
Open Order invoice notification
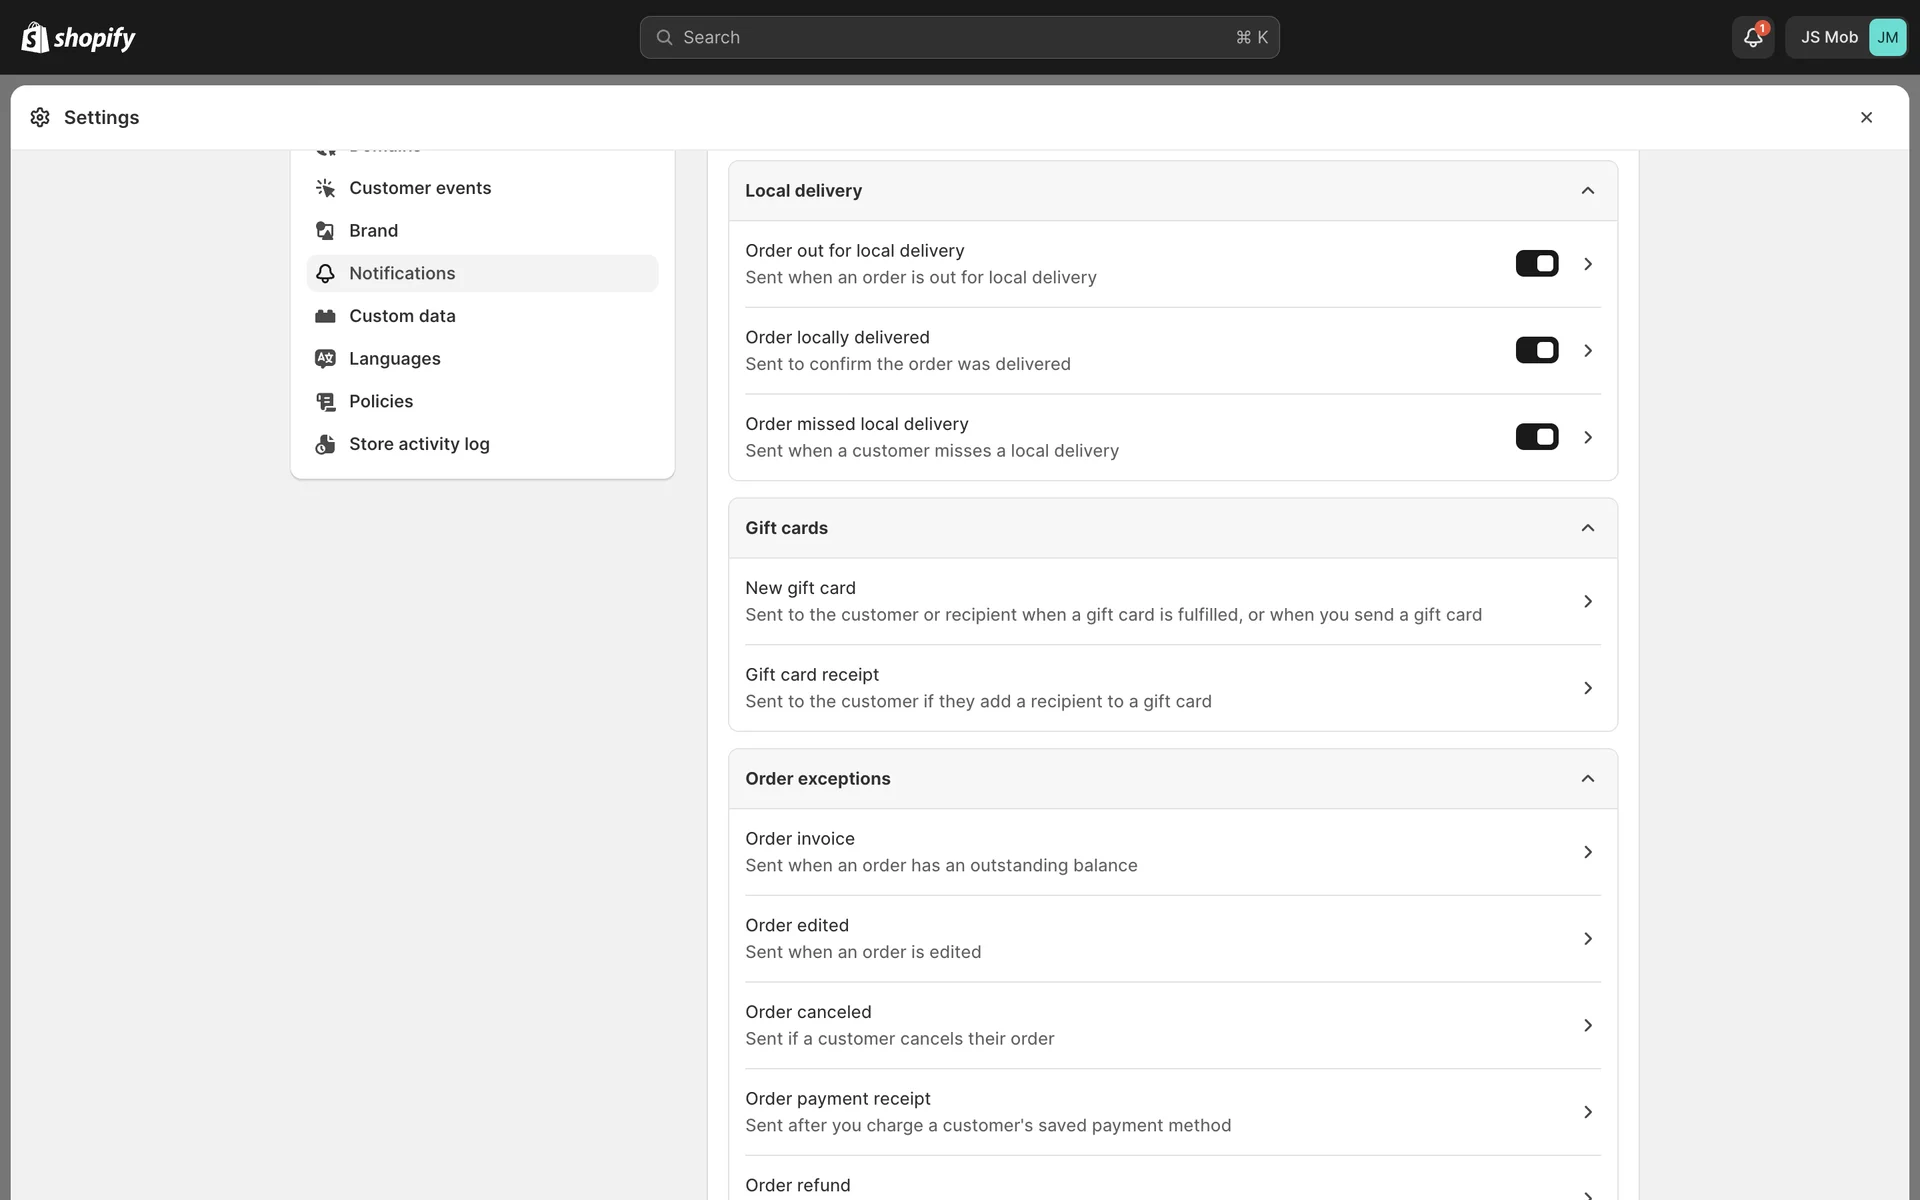pos(1170,852)
